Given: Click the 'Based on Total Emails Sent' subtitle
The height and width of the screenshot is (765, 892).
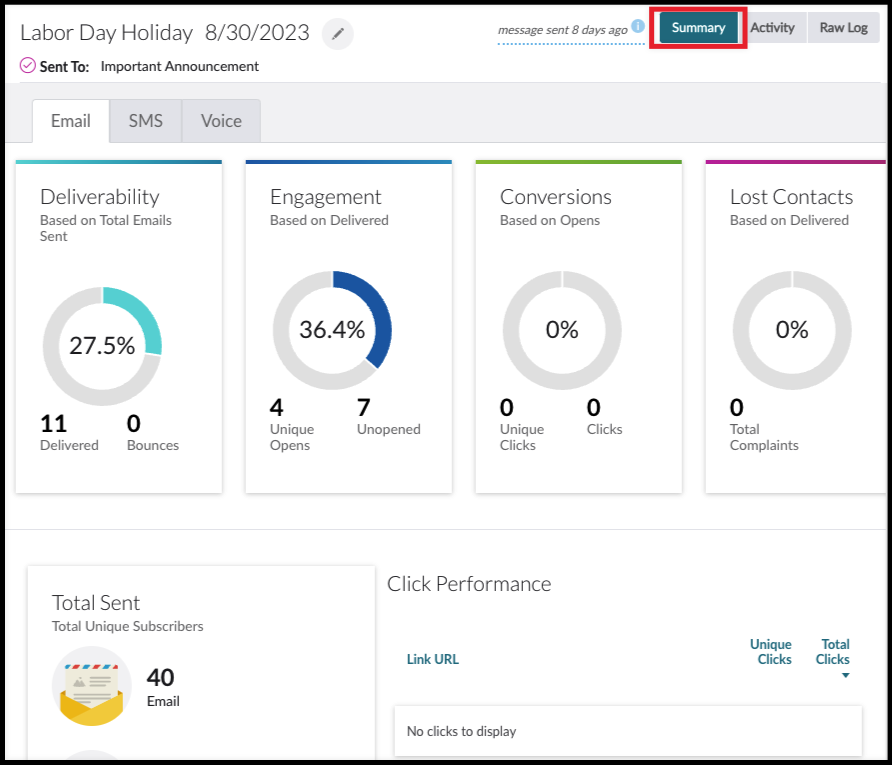Looking at the screenshot, I should (x=106, y=228).
